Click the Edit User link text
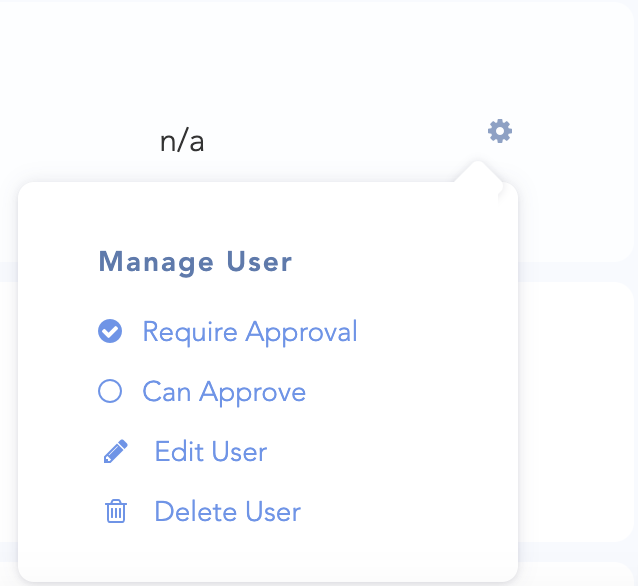 point(210,452)
